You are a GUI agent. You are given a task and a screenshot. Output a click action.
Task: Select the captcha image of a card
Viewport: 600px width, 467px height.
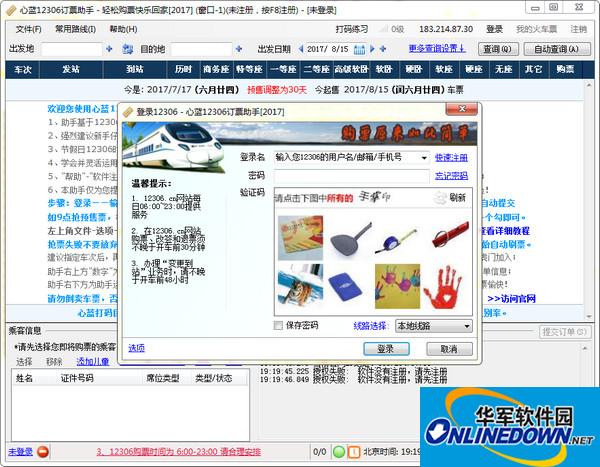click(x=300, y=237)
